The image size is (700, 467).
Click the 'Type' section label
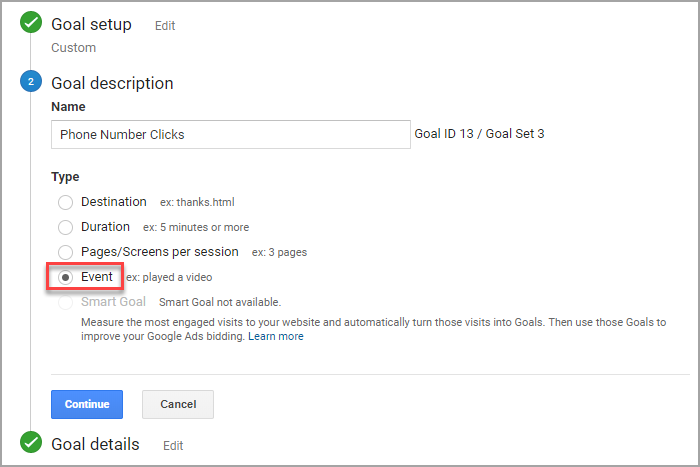(x=65, y=177)
